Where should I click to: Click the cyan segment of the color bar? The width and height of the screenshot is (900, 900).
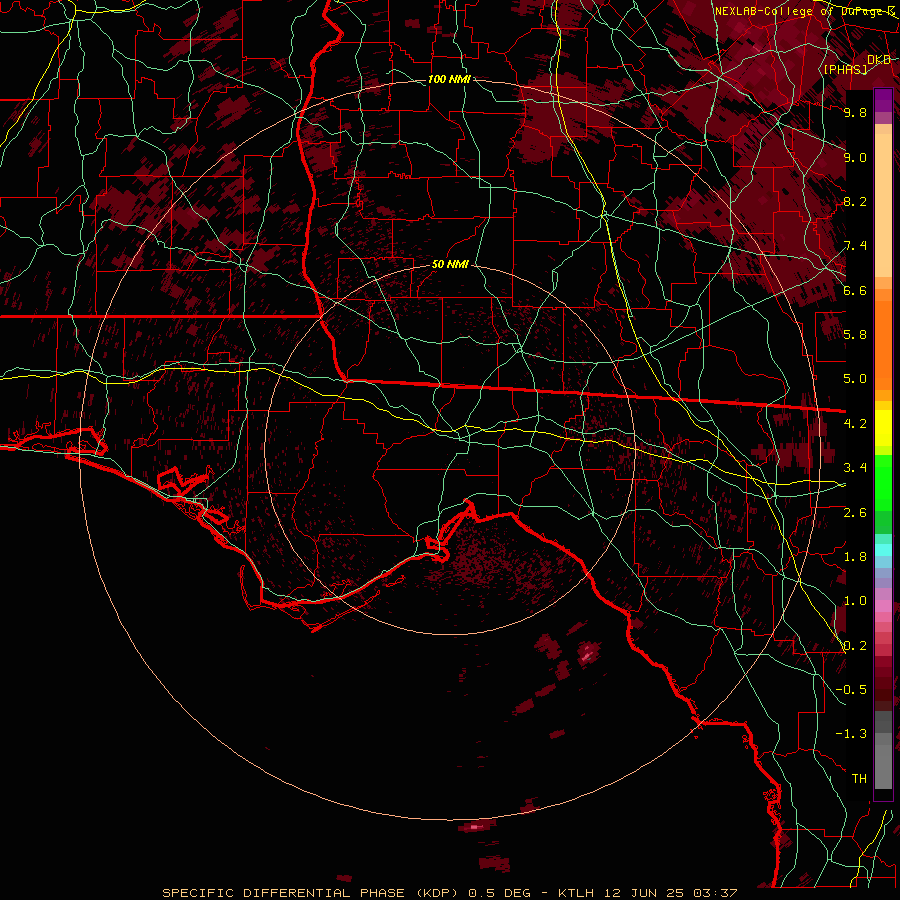883,550
